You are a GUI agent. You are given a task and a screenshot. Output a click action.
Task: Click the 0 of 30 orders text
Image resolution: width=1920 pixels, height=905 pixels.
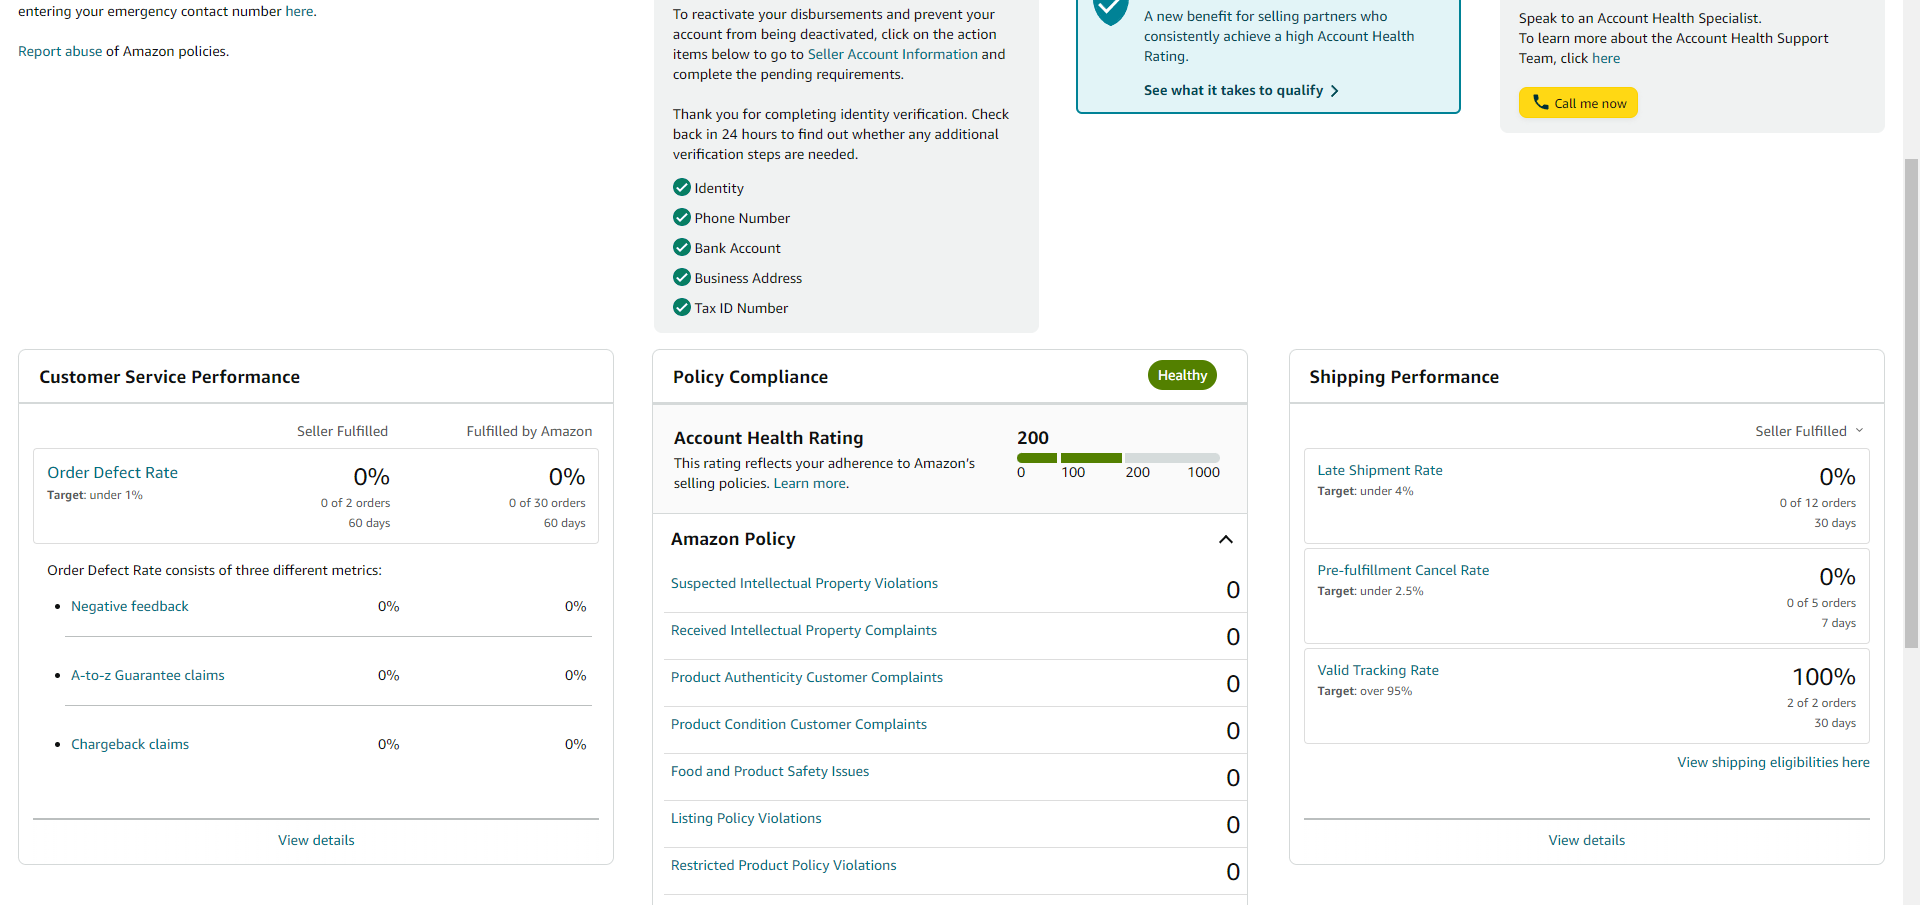pos(547,503)
